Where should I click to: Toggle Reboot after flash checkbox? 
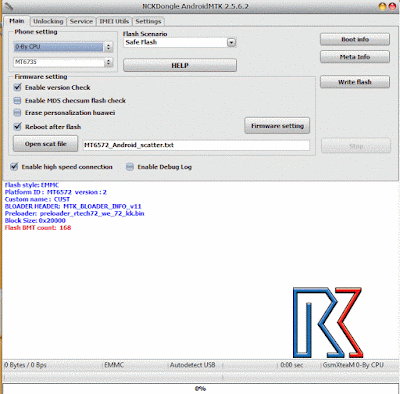(17, 127)
